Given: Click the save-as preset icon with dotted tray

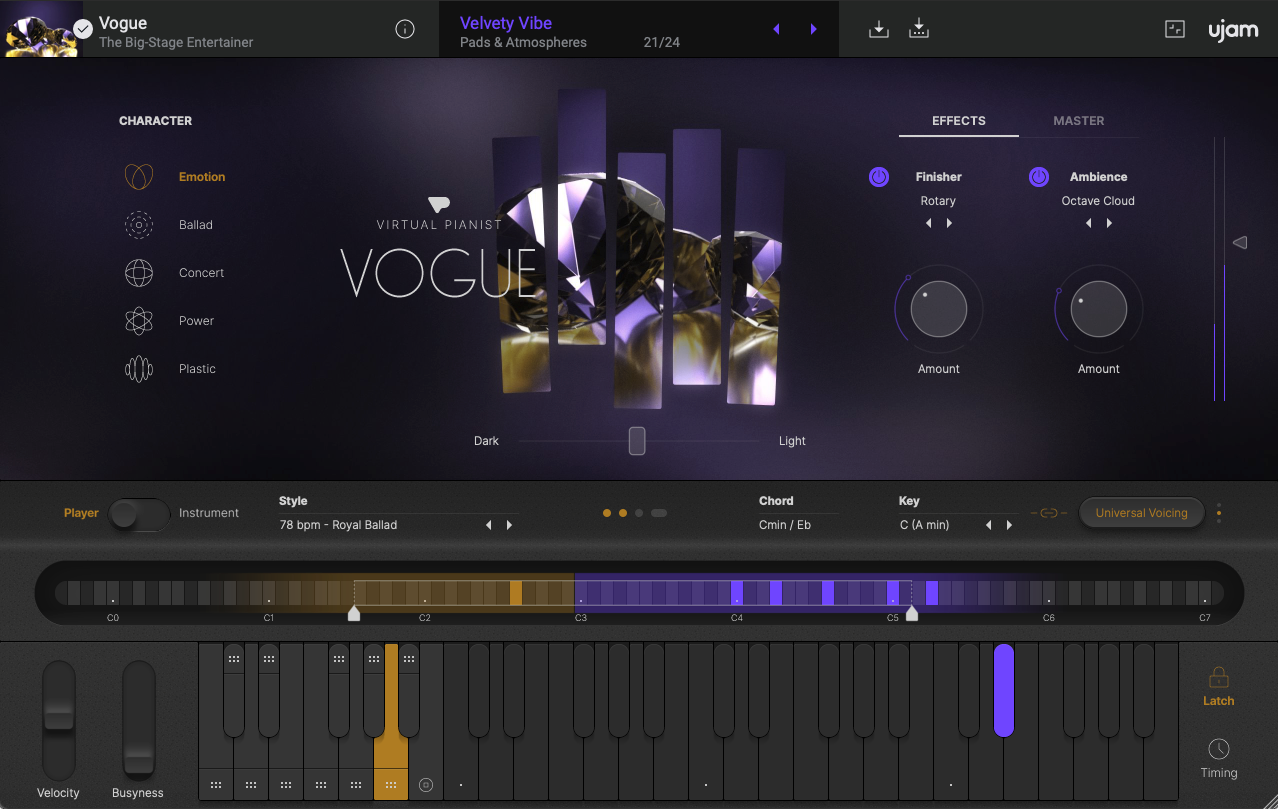Looking at the screenshot, I should pyautogui.click(x=919, y=29).
